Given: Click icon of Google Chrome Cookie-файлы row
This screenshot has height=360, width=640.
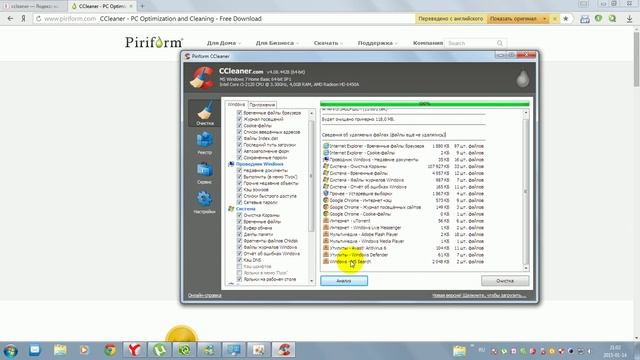Looking at the screenshot, I should coord(326,214).
